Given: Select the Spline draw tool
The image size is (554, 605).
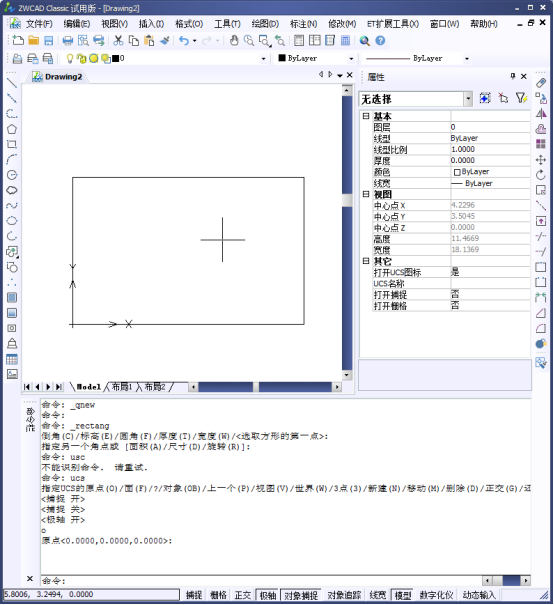Looking at the screenshot, I should click(x=12, y=205).
